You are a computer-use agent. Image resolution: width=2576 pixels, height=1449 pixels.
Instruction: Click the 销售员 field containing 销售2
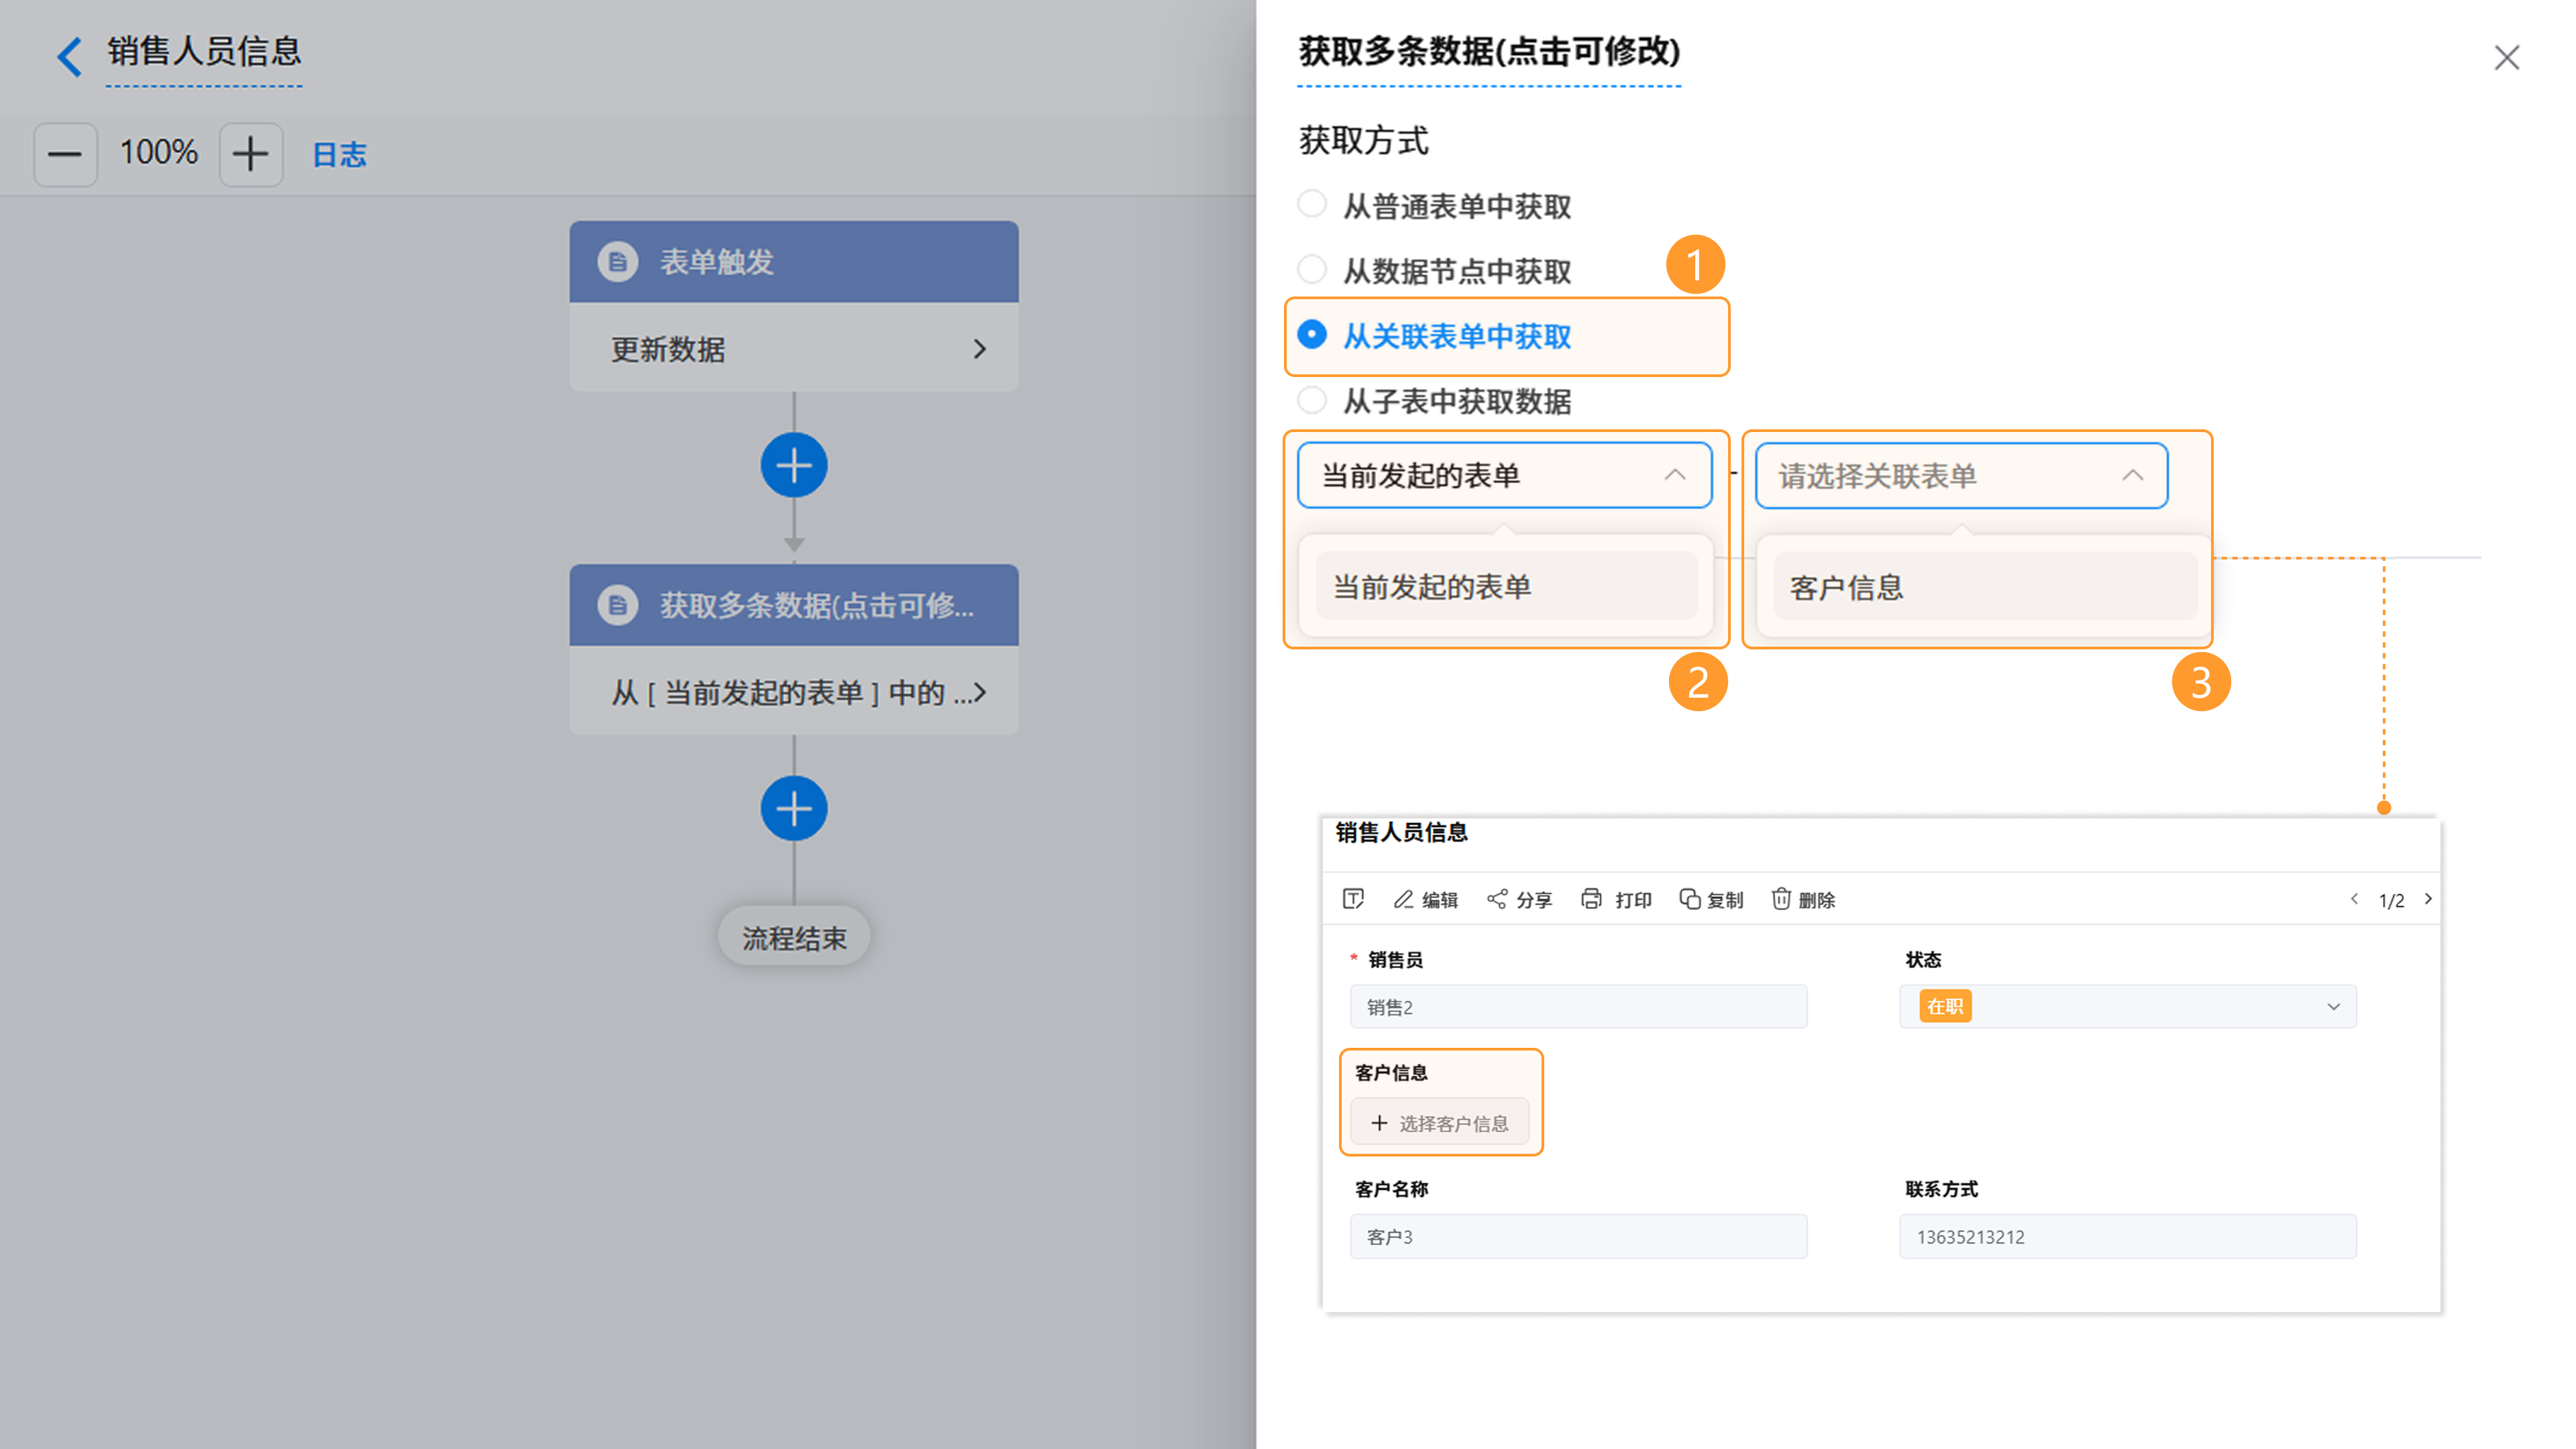tap(1578, 1006)
